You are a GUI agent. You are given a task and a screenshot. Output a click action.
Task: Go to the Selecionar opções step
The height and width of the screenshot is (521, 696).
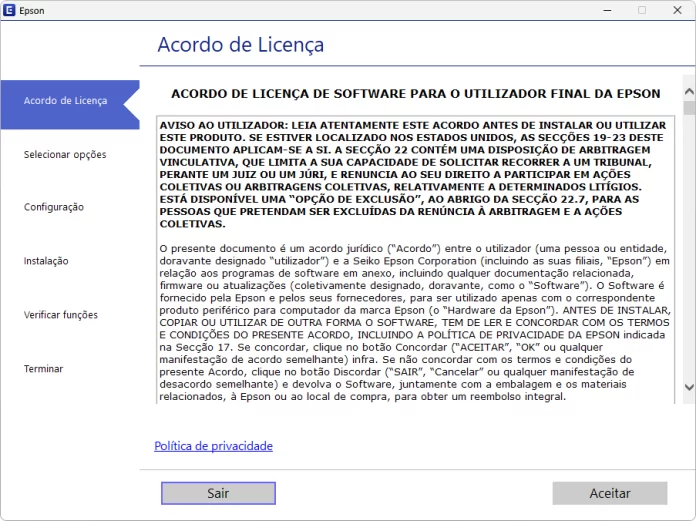point(65,155)
